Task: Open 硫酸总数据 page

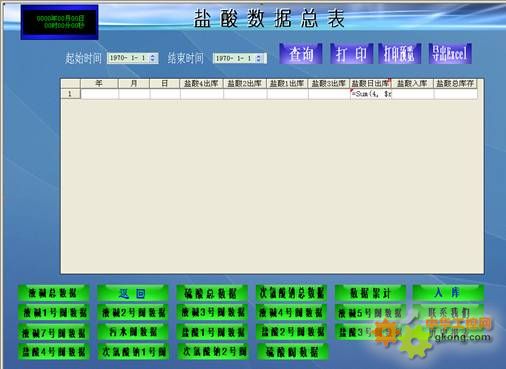Action: (212, 293)
